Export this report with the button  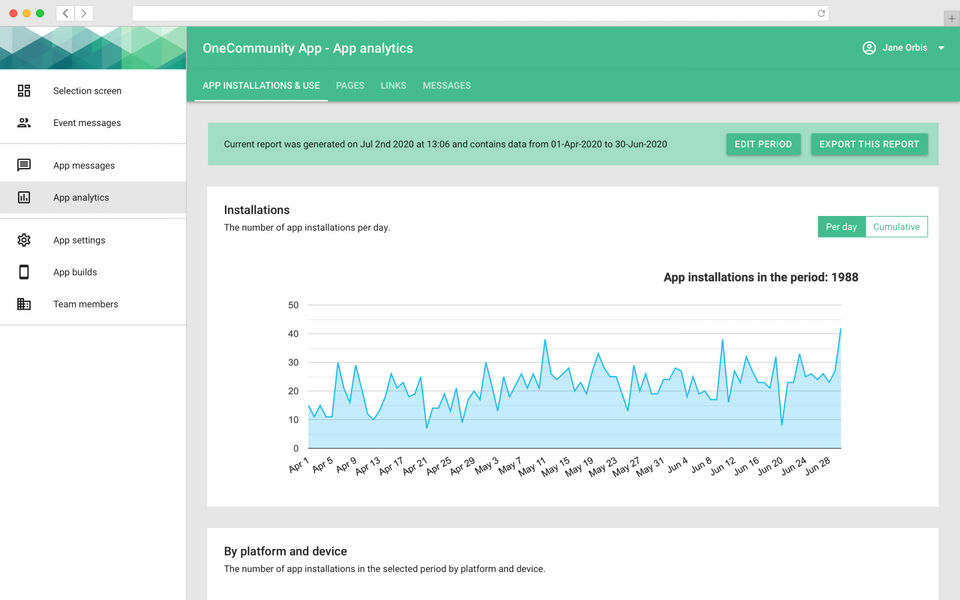(x=869, y=144)
